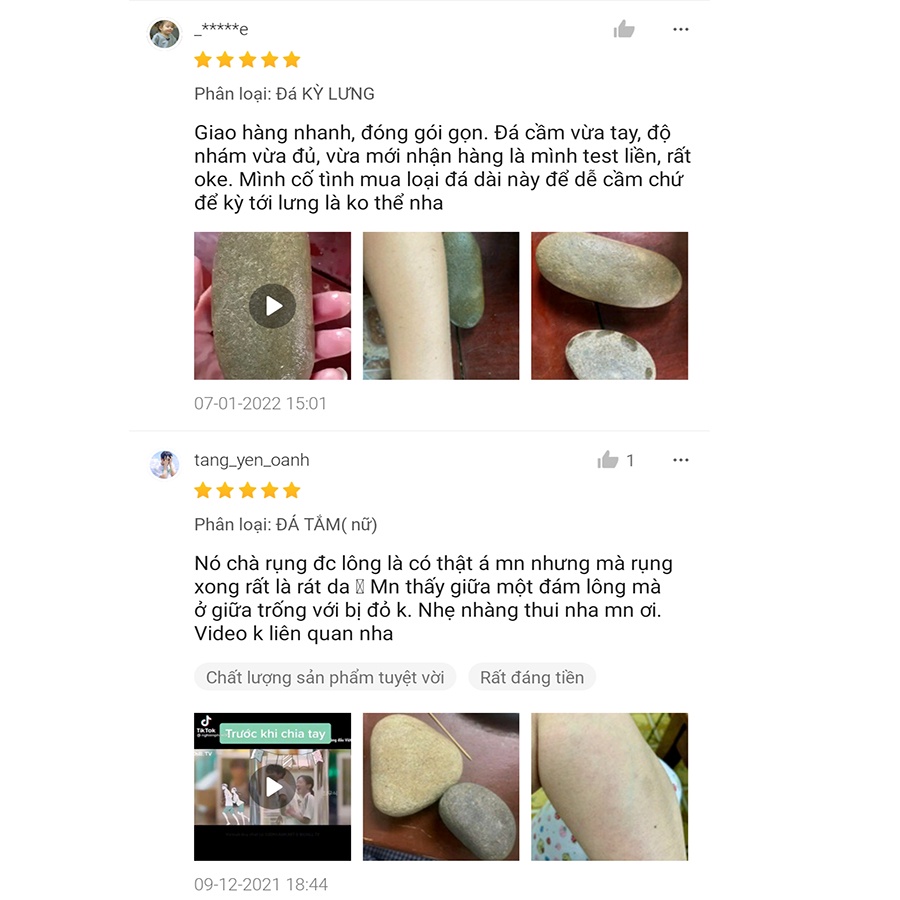Viewport: 900px width, 900px height.
Task: Open the masked username _*****e
Action: click(x=221, y=29)
